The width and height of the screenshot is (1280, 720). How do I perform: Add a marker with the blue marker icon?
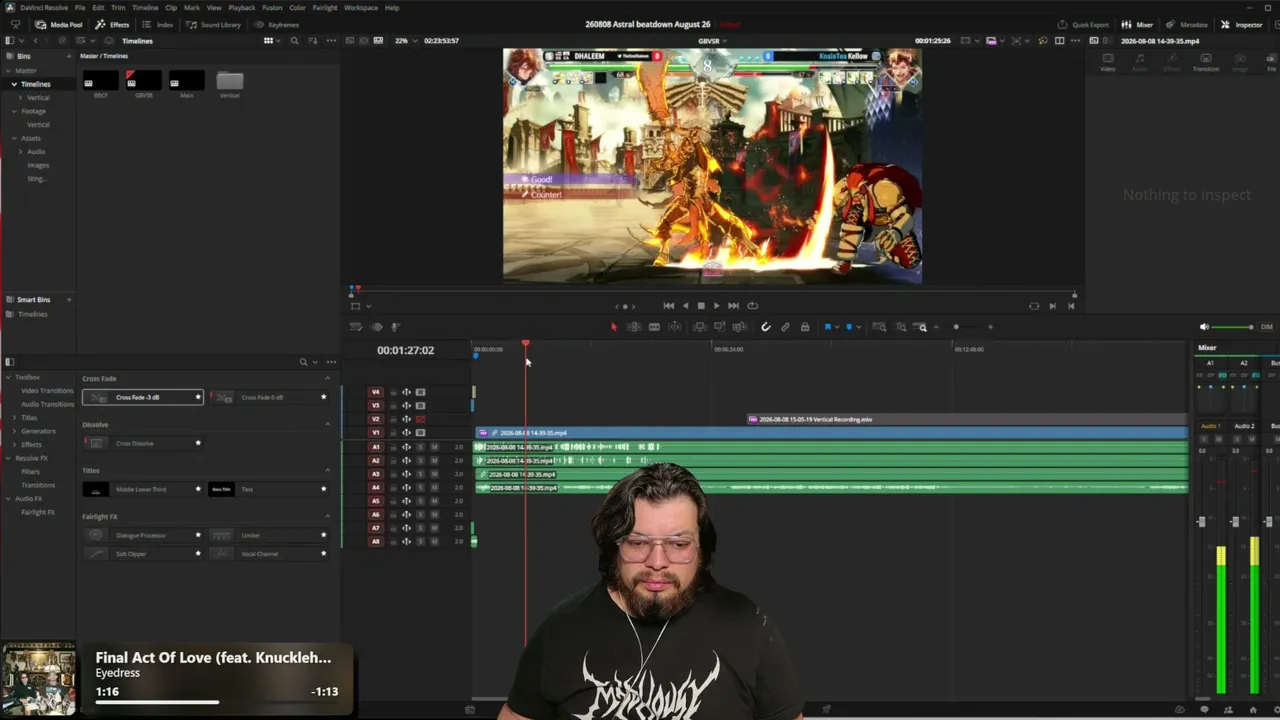click(849, 327)
